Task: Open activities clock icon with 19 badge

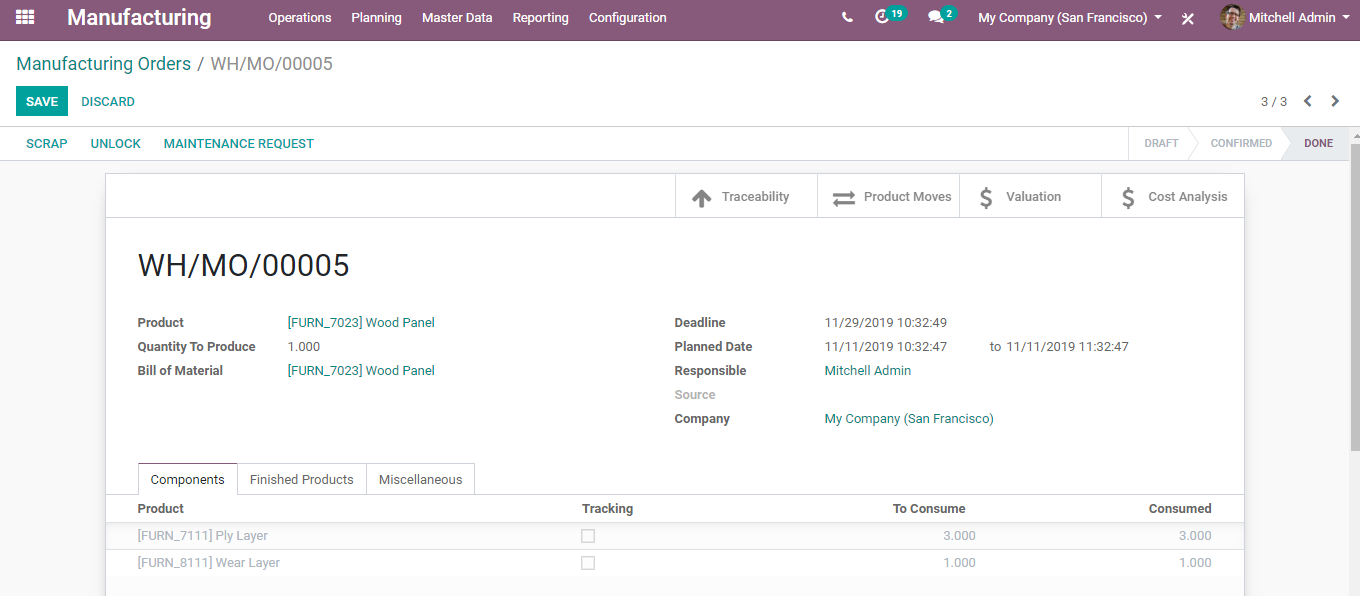Action: [881, 17]
